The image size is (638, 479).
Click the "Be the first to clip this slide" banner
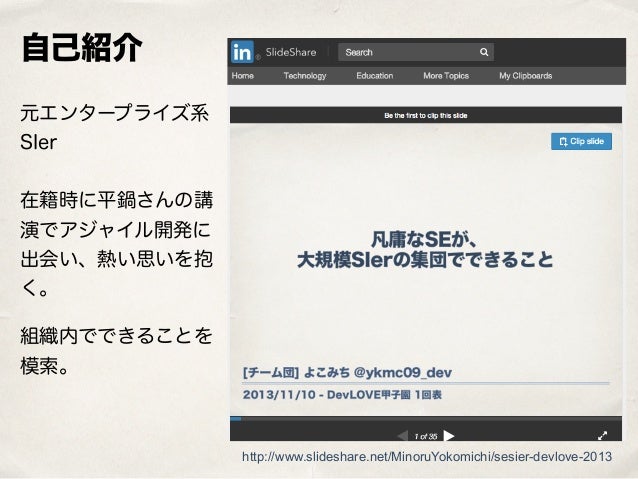pyautogui.click(x=426, y=115)
